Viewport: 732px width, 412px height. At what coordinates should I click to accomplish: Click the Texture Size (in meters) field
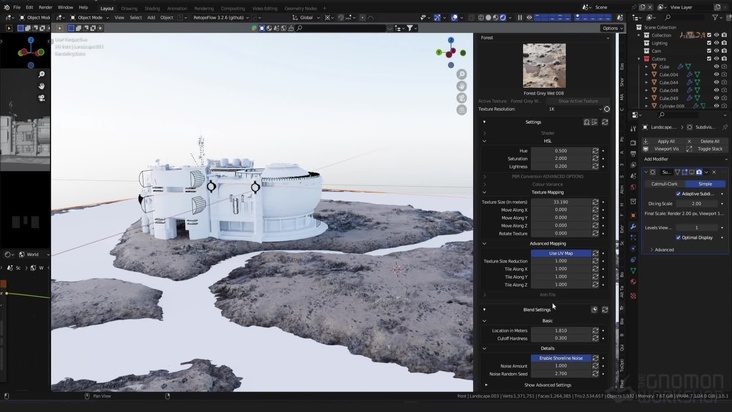click(561, 202)
